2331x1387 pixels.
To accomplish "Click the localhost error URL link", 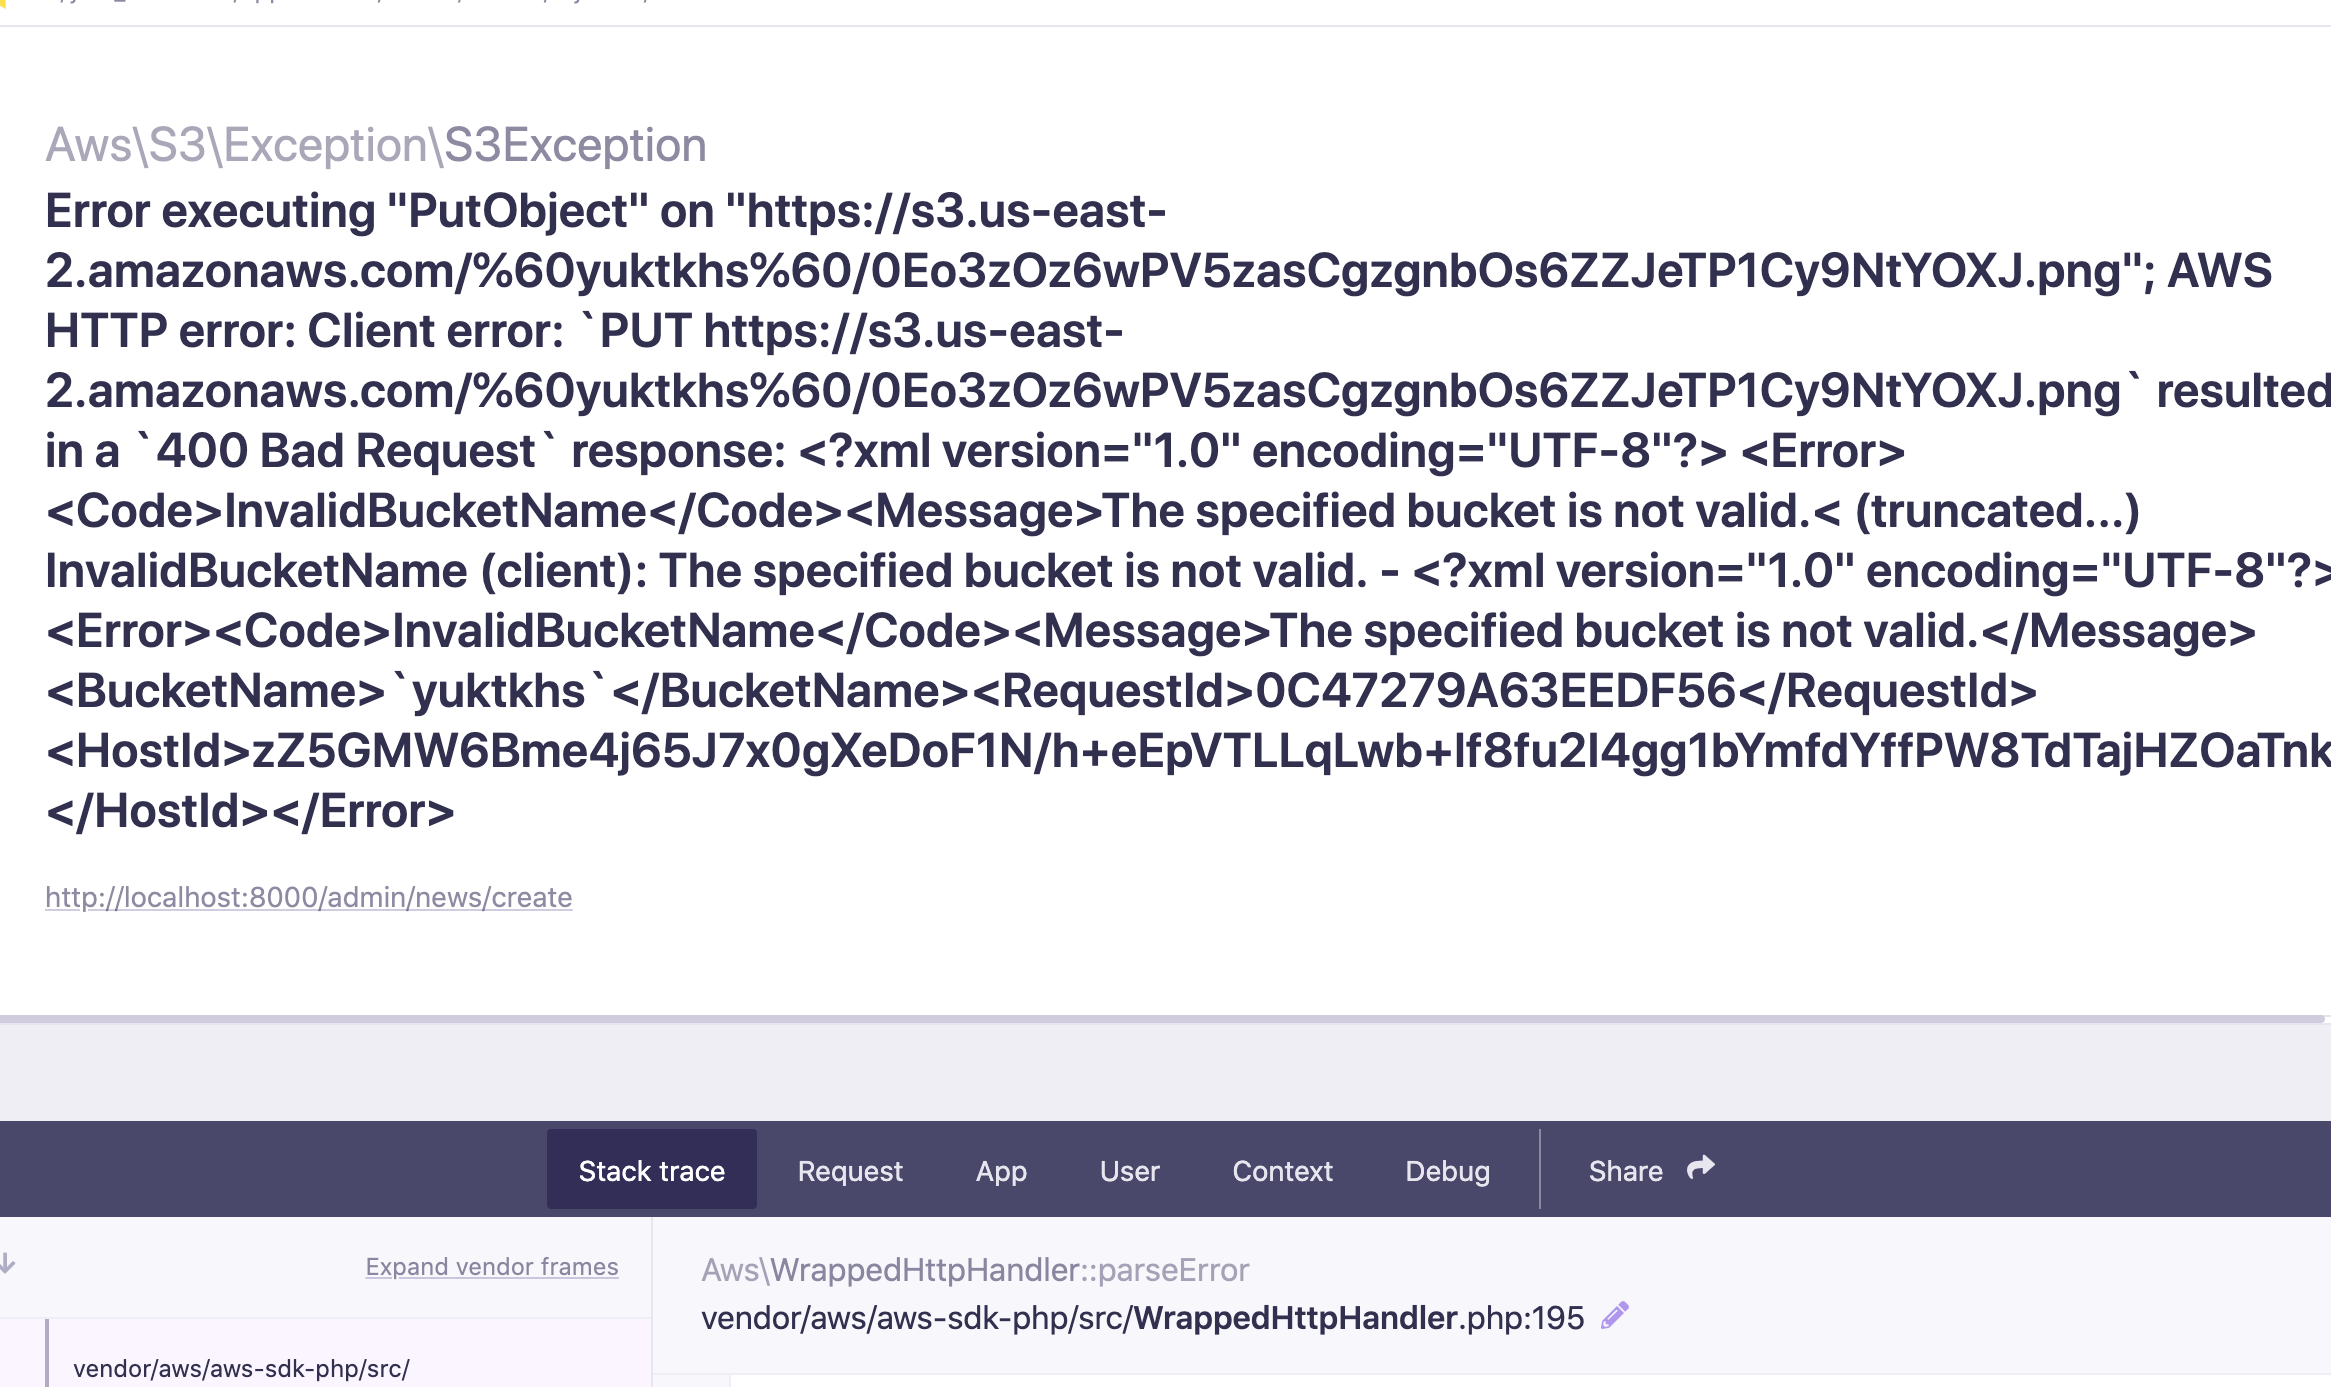I will pyautogui.click(x=307, y=897).
